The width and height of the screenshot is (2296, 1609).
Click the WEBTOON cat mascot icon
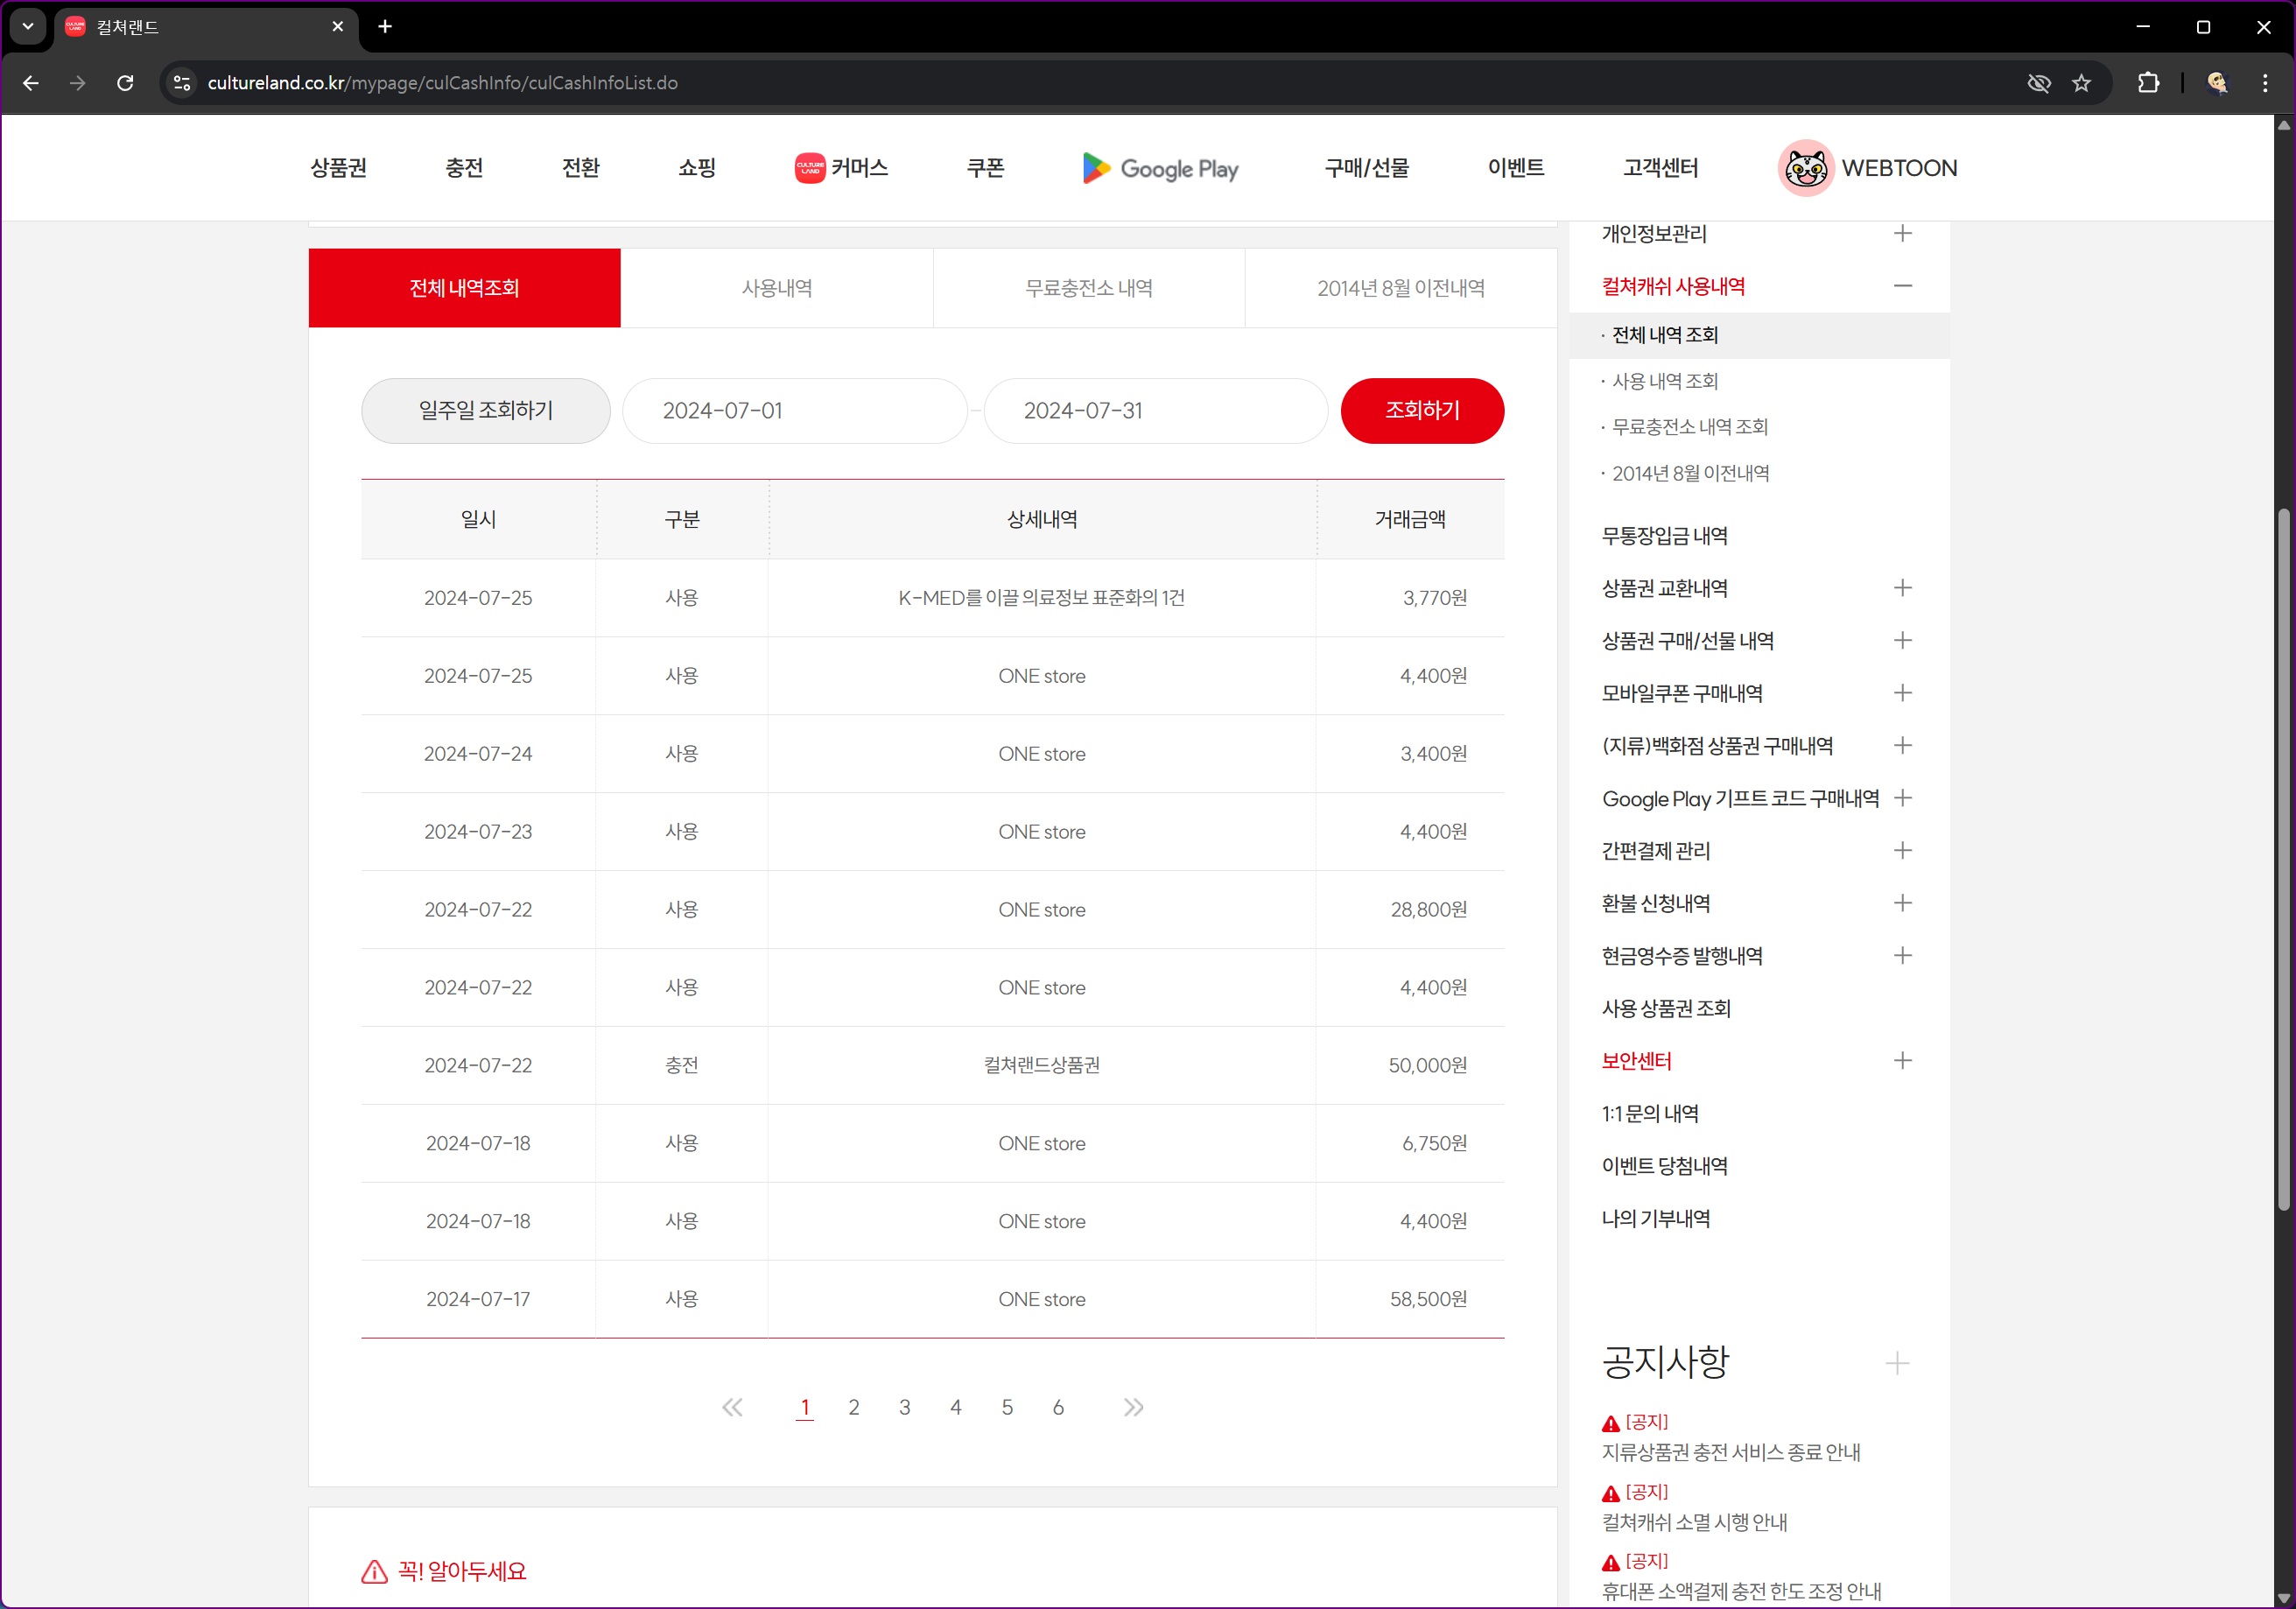tap(1805, 168)
